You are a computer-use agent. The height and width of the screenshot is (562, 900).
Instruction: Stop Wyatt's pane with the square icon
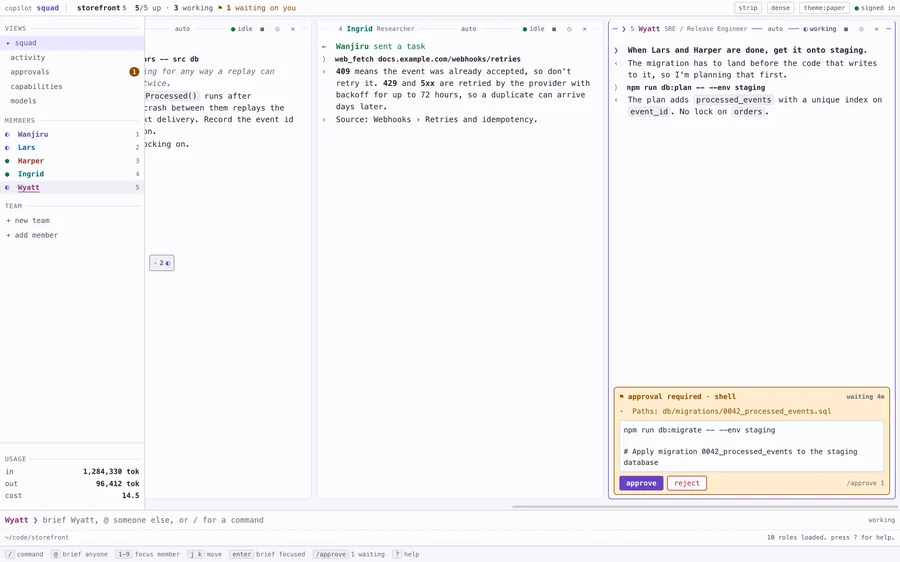coord(845,29)
